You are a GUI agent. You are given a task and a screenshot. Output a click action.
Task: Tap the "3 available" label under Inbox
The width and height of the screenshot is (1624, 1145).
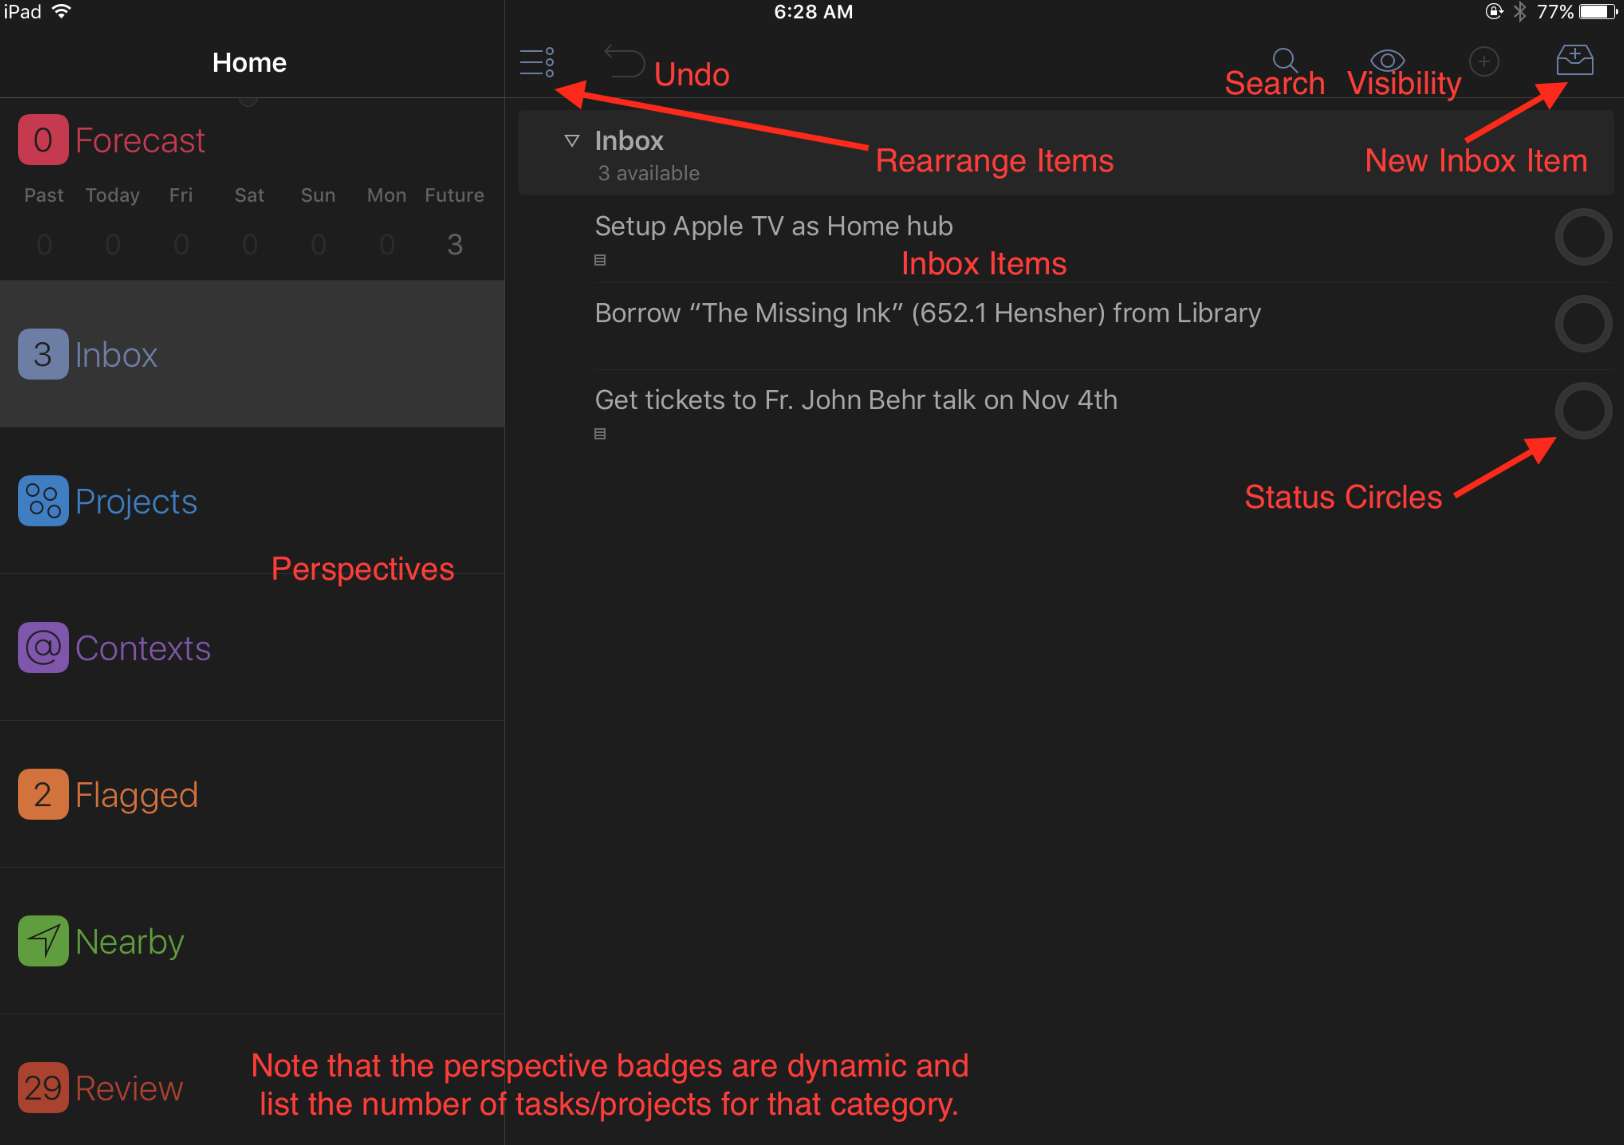[x=649, y=173]
